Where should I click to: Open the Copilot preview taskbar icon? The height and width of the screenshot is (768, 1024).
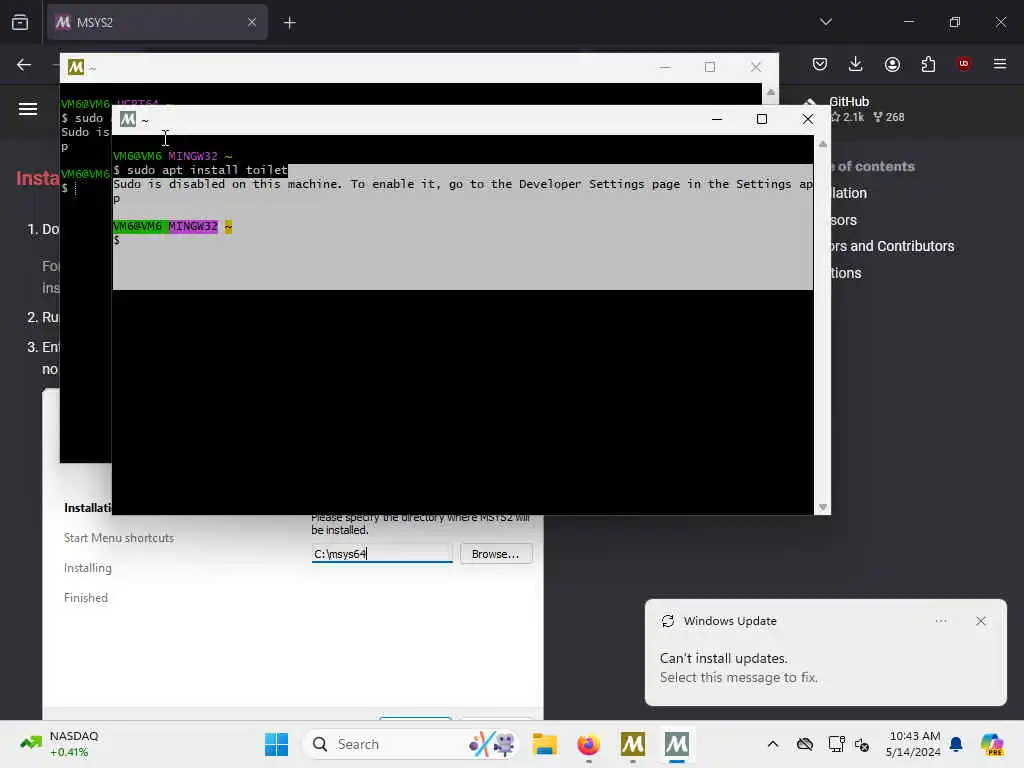991,744
